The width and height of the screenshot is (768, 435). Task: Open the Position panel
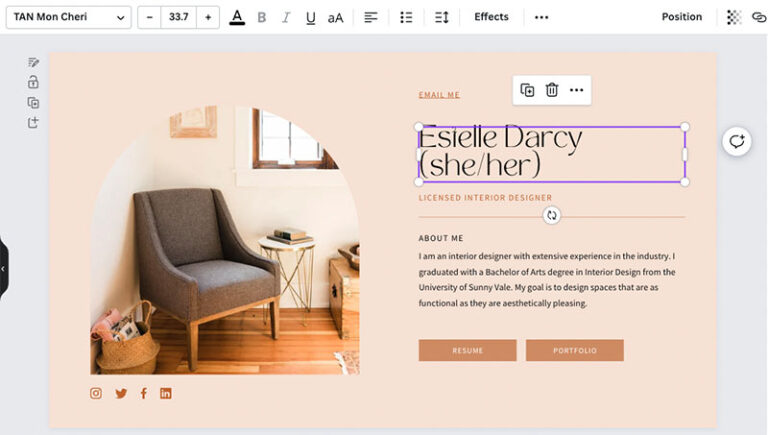point(682,17)
